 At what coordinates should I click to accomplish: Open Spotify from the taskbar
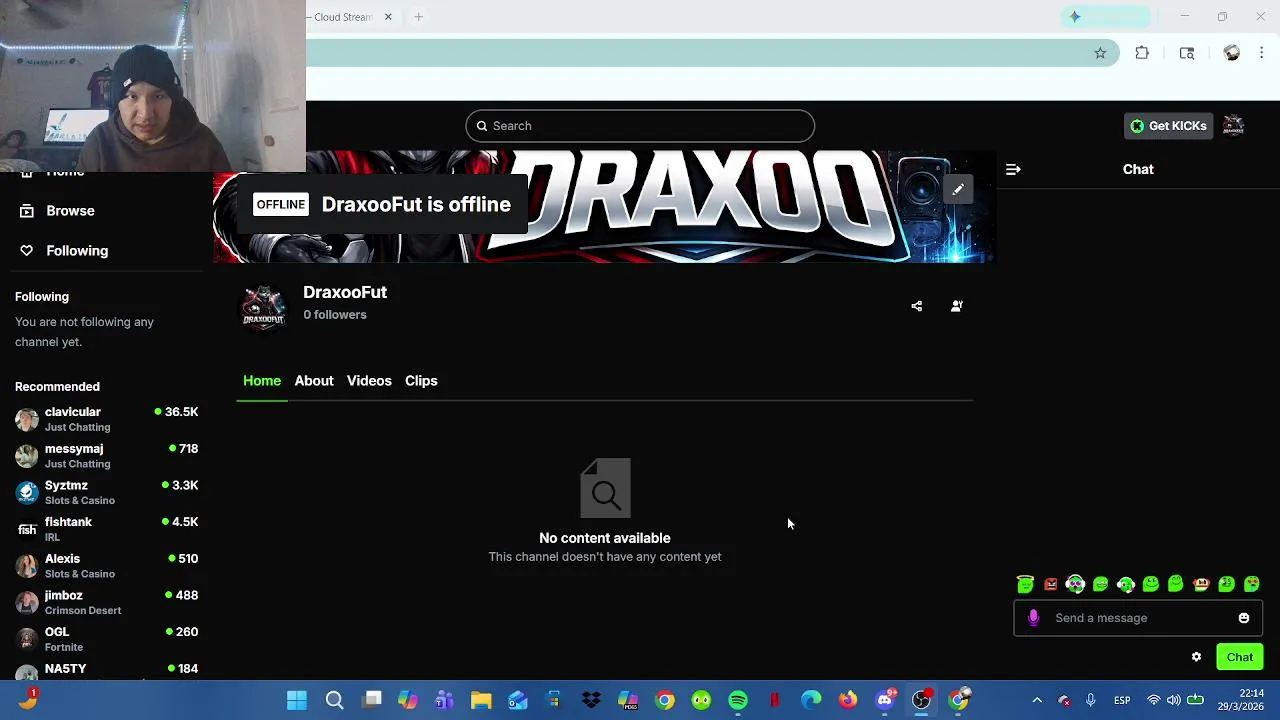[738, 700]
